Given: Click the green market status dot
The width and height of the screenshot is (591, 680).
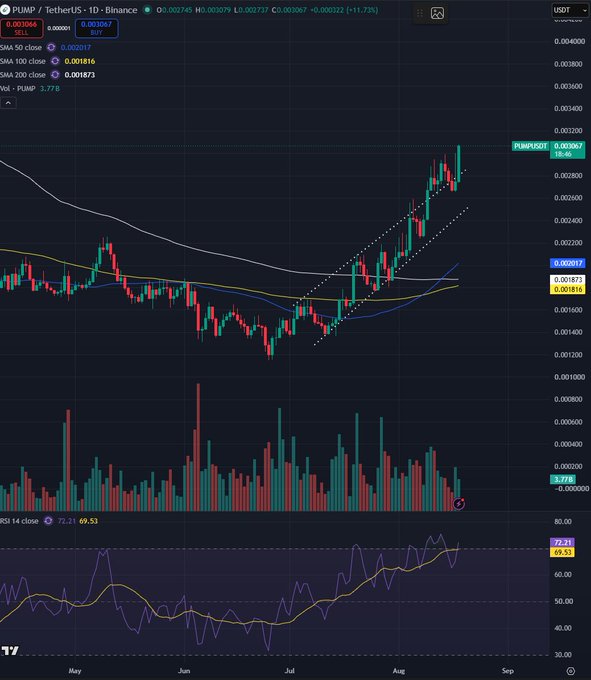Looking at the screenshot, I should (x=147, y=10).
